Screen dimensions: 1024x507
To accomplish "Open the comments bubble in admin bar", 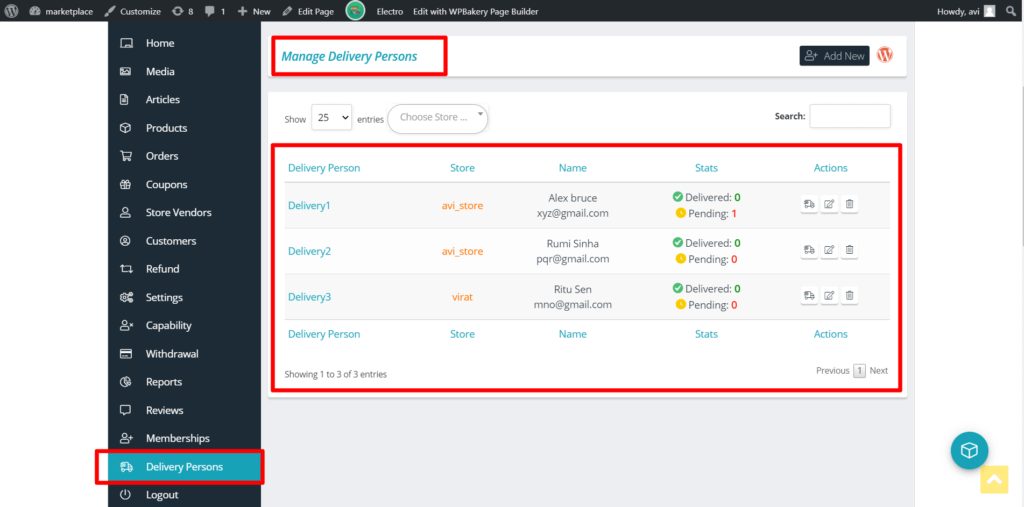I will (x=214, y=11).
